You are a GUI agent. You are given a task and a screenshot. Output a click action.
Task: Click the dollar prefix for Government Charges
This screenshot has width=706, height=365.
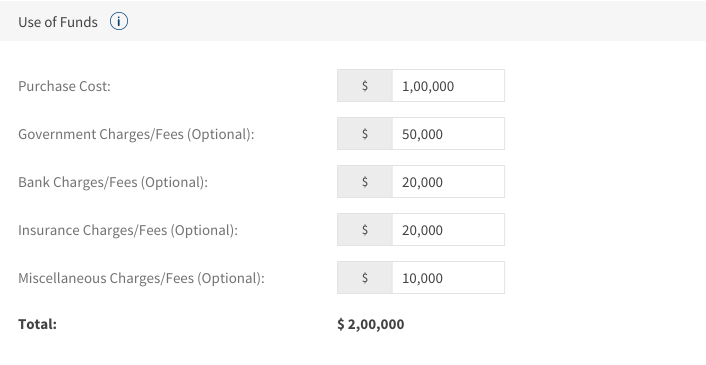pos(365,134)
